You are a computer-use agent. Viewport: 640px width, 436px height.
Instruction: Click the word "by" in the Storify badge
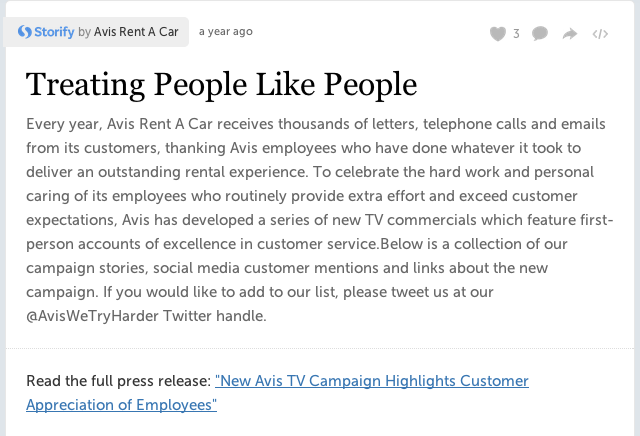pos(84,32)
